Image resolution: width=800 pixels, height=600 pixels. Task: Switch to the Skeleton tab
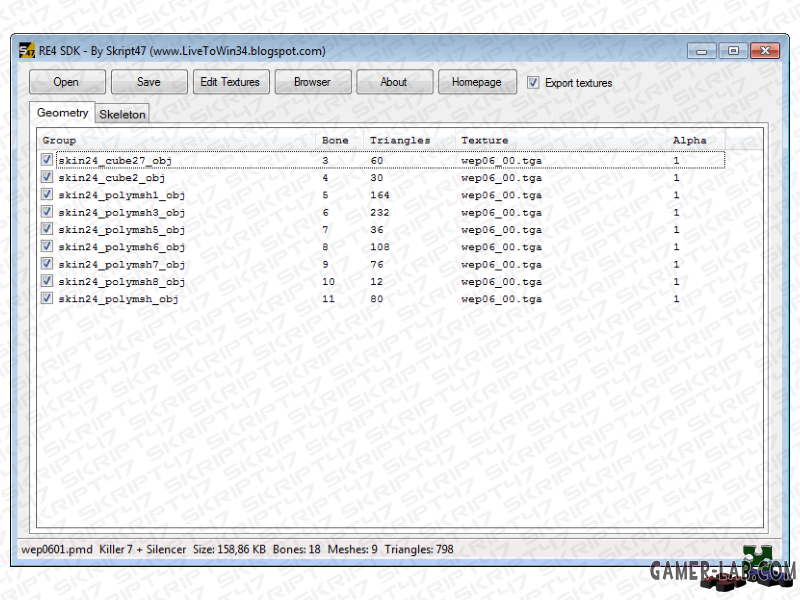point(122,114)
